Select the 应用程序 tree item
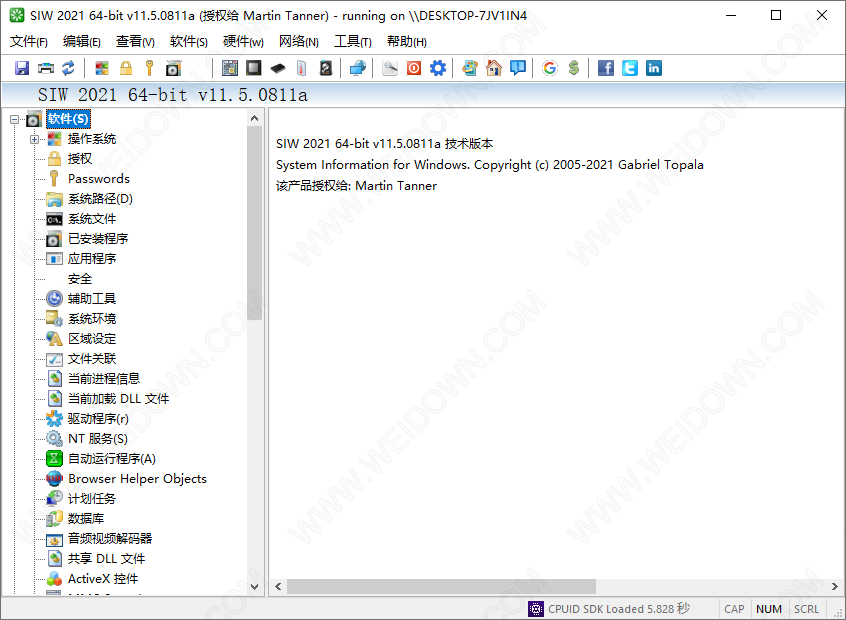This screenshot has height=620, width=846. pyautogui.click(x=92, y=258)
